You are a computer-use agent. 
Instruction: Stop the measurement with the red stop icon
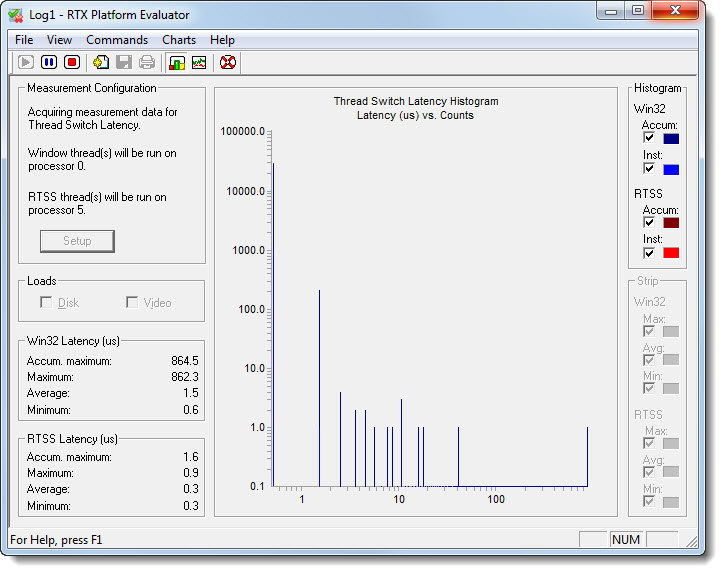[72, 62]
